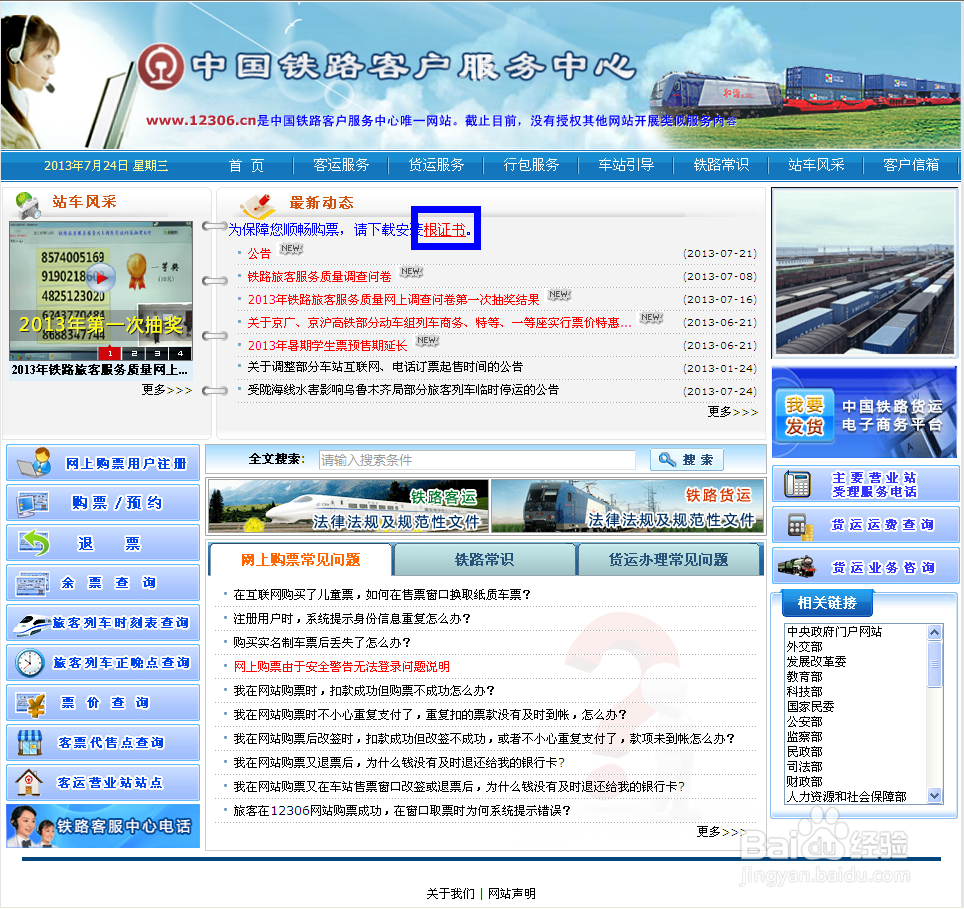The height and width of the screenshot is (909, 964).
Task: Open 铁路常识 navigation menu
Action: point(721,165)
